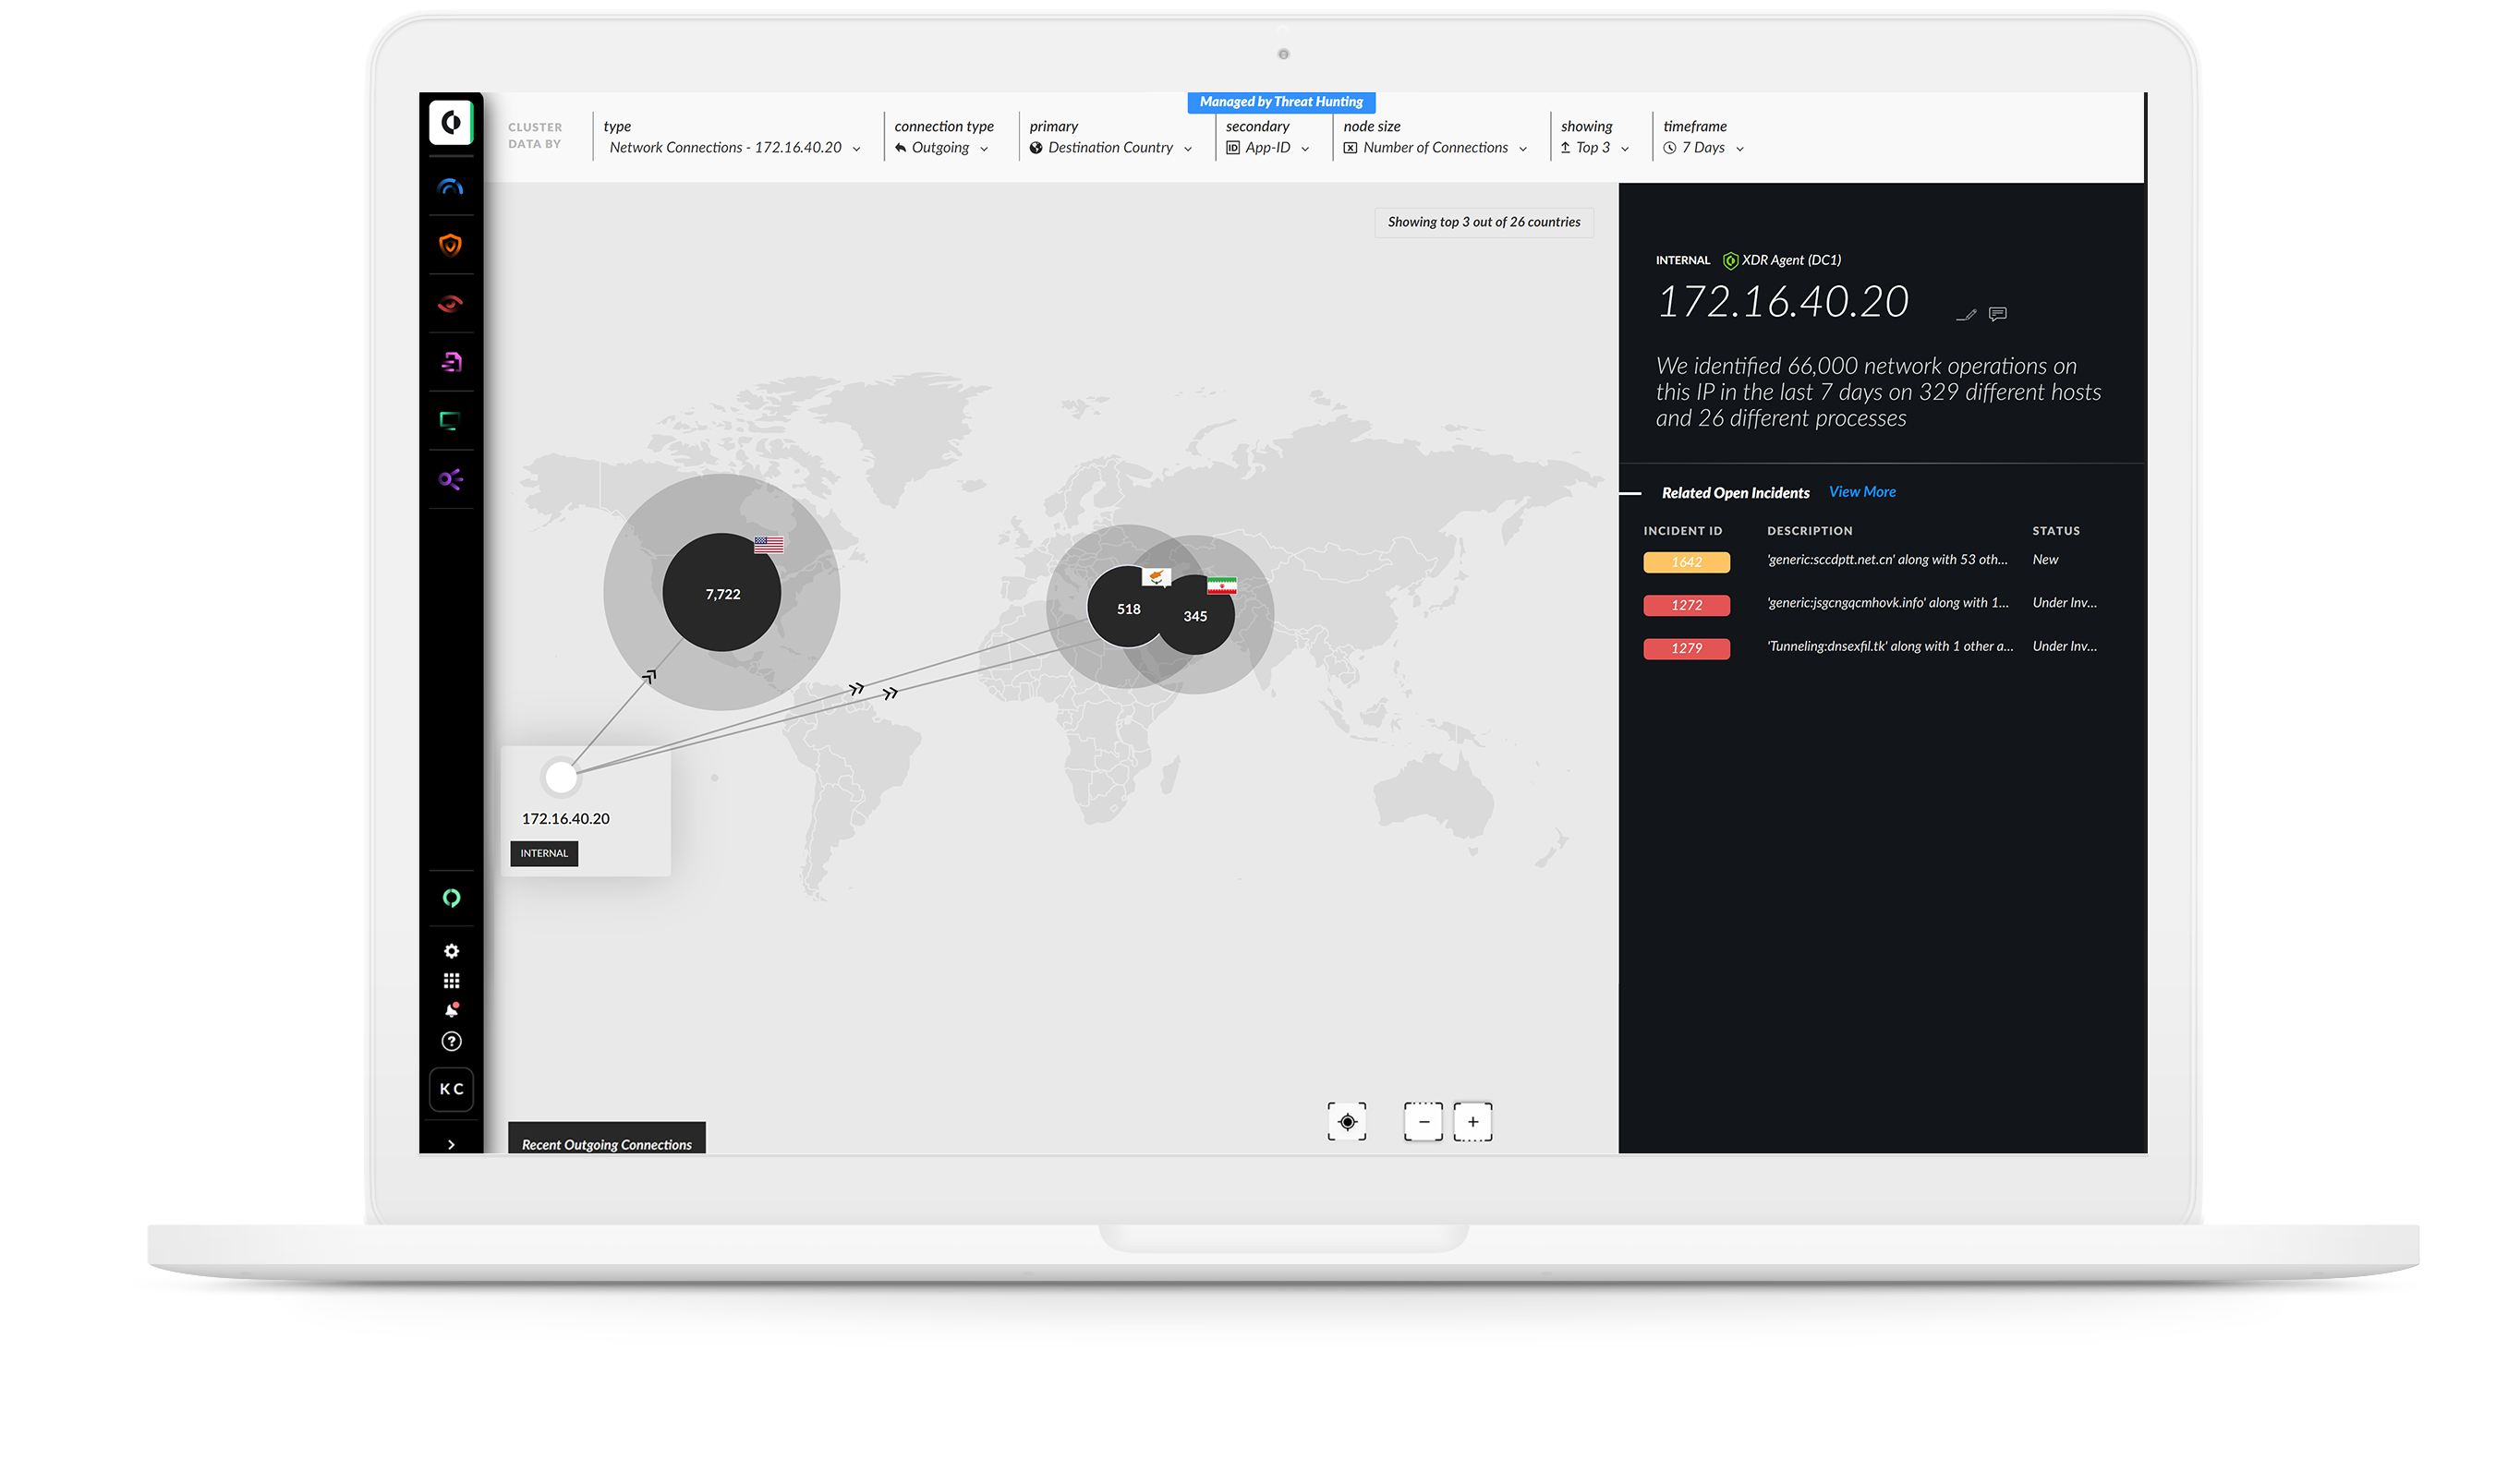Click the orange shield icon in sidebar
The width and height of the screenshot is (2520, 1472).
(x=451, y=245)
